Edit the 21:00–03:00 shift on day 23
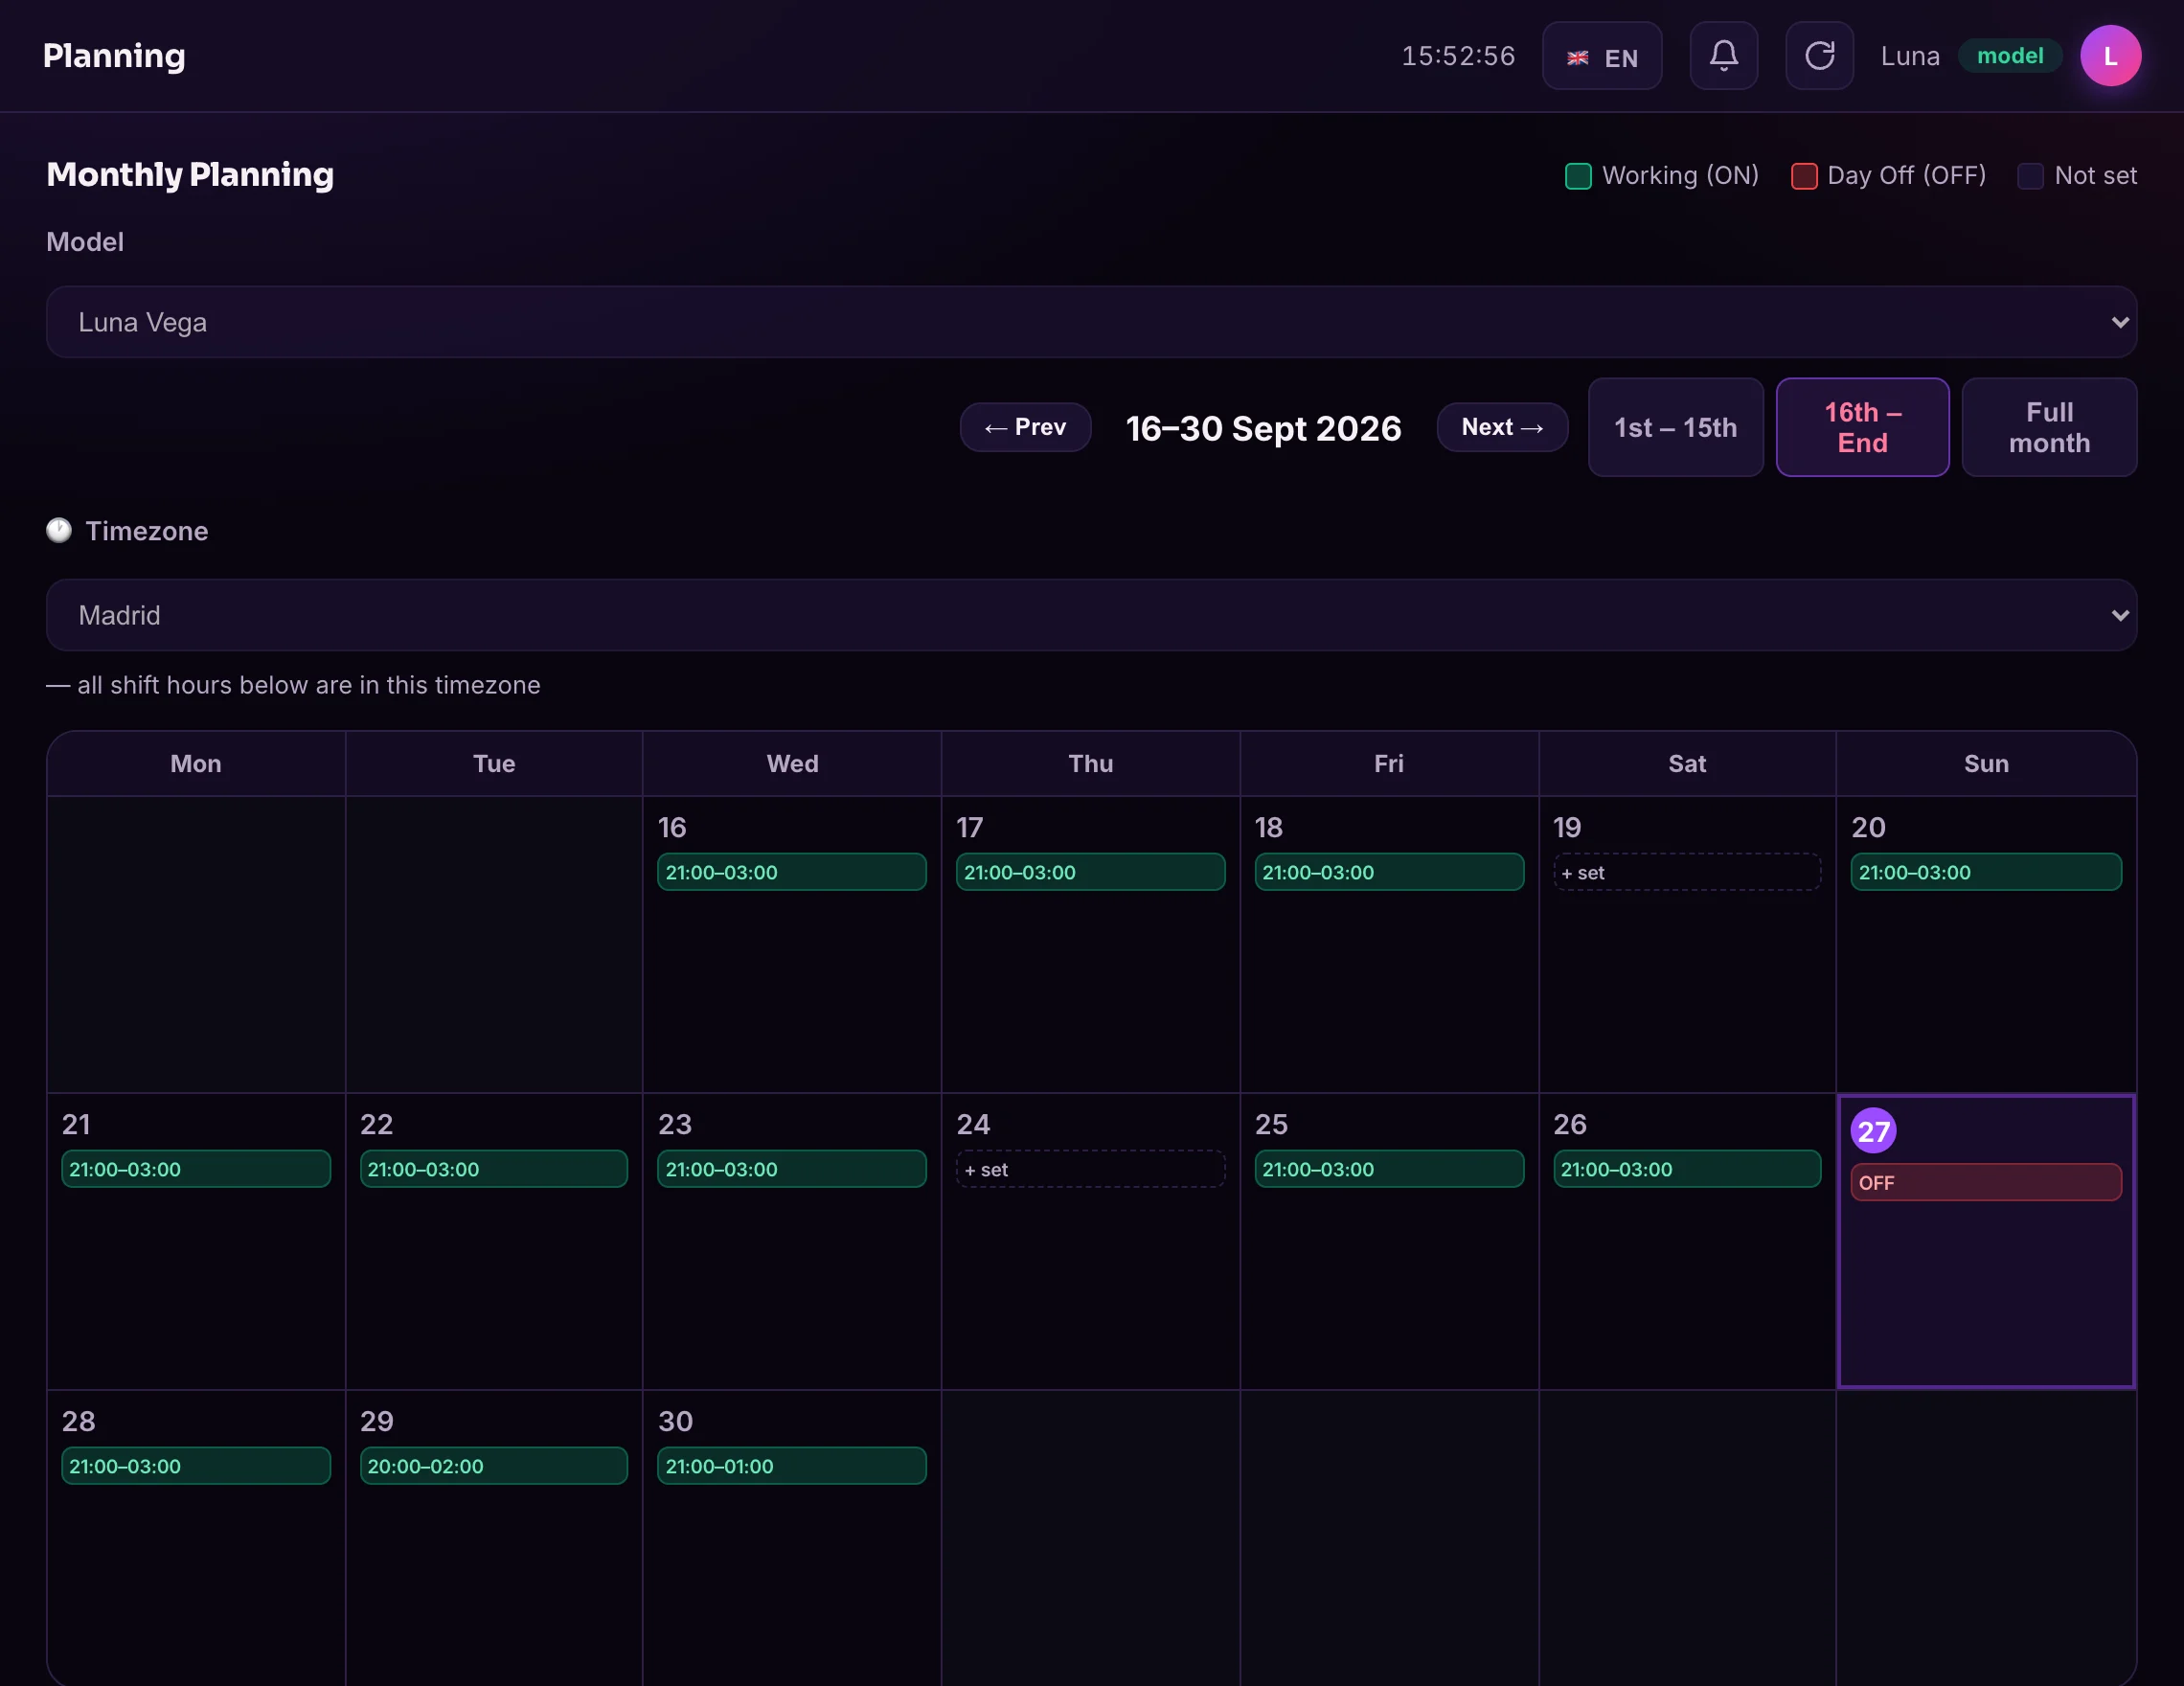2184x1686 pixels. coord(791,1169)
